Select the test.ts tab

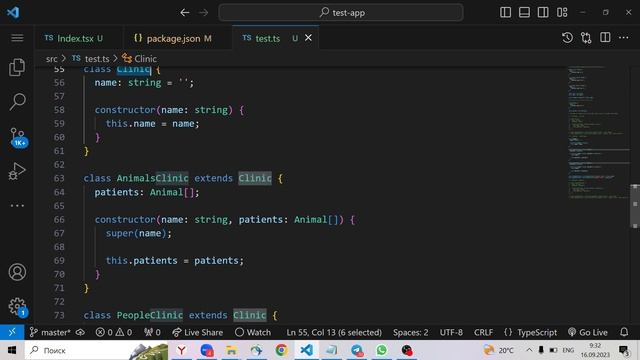(267, 38)
